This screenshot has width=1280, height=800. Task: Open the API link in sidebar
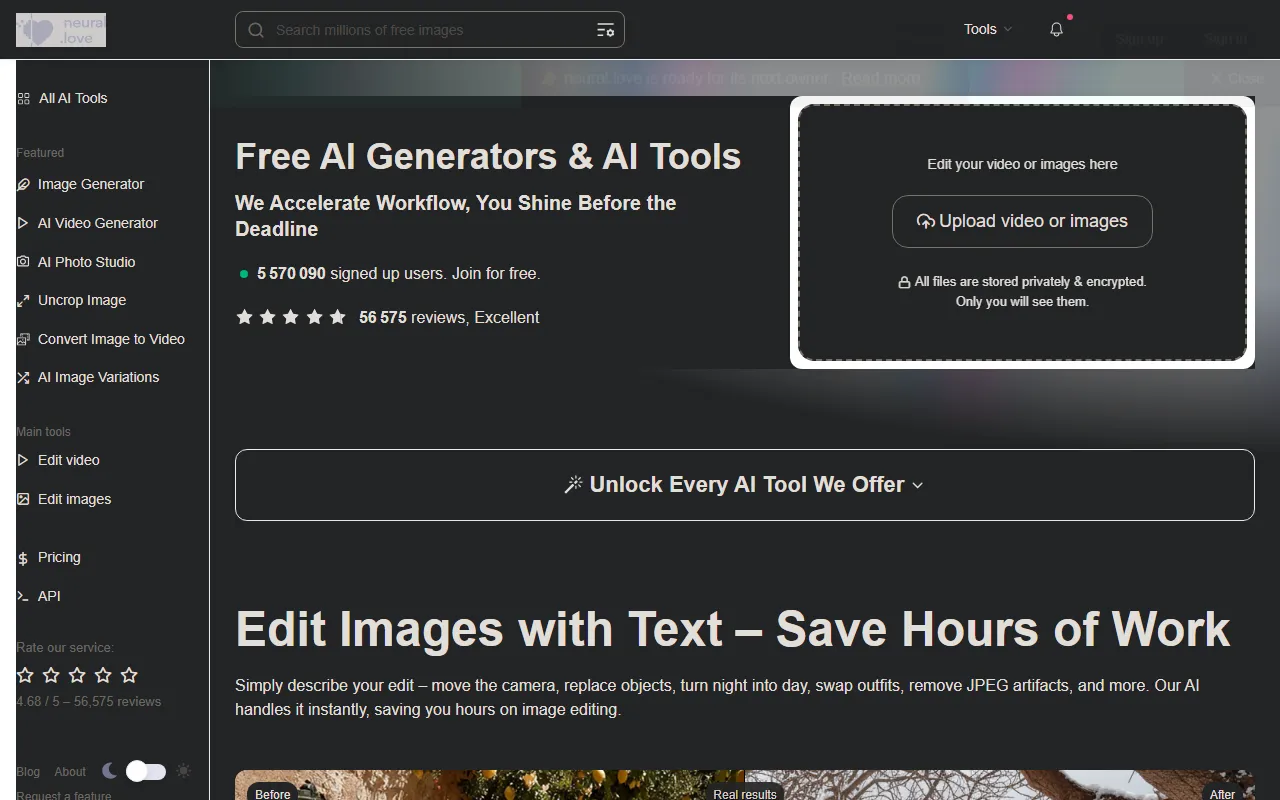pos(49,596)
